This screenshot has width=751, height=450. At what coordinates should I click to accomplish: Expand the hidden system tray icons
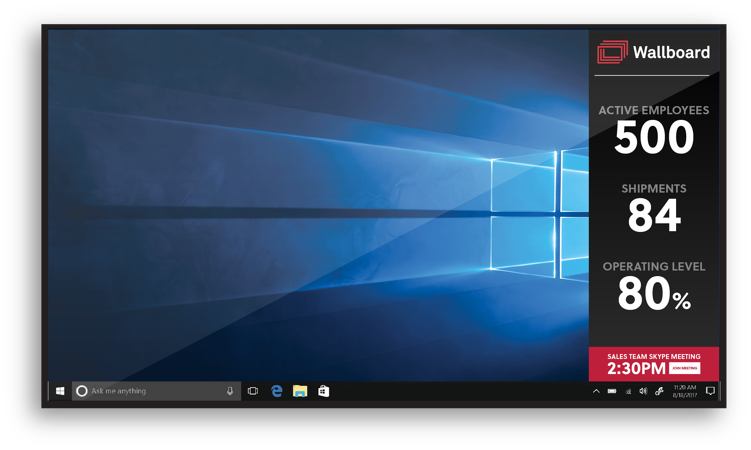click(x=596, y=391)
